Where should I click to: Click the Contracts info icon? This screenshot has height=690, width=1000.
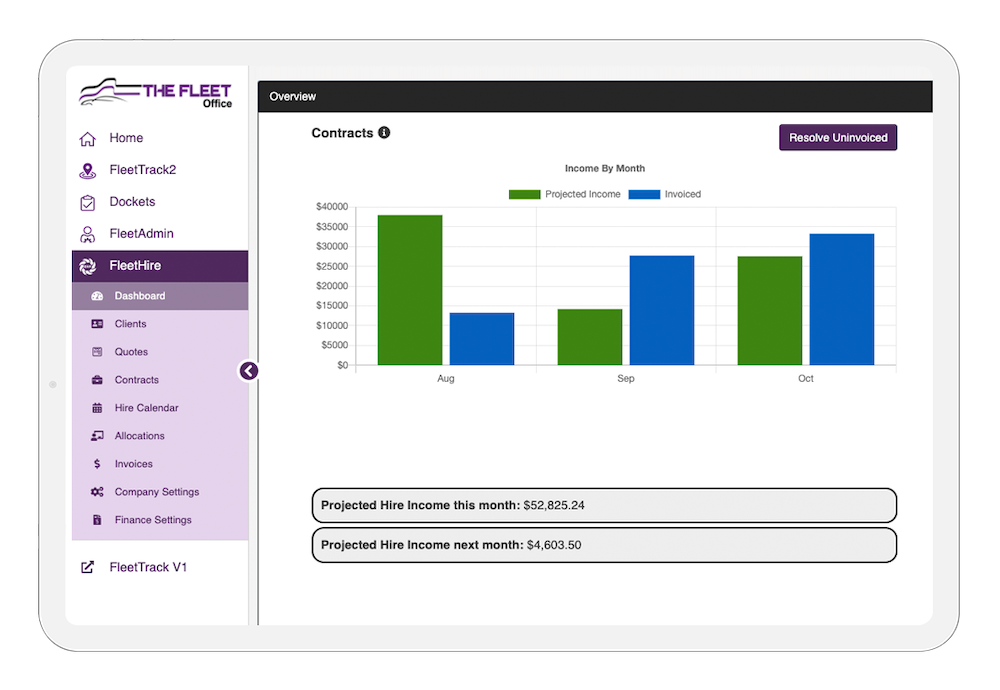(384, 133)
